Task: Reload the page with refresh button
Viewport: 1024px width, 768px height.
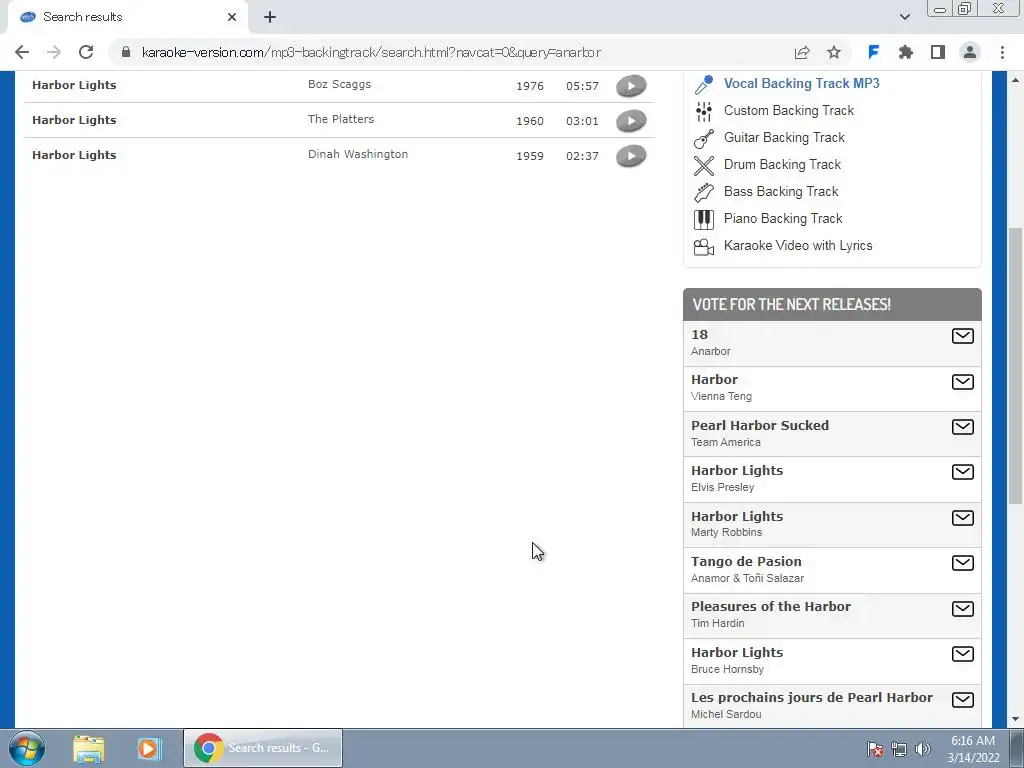Action: click(x=86, y=52)
